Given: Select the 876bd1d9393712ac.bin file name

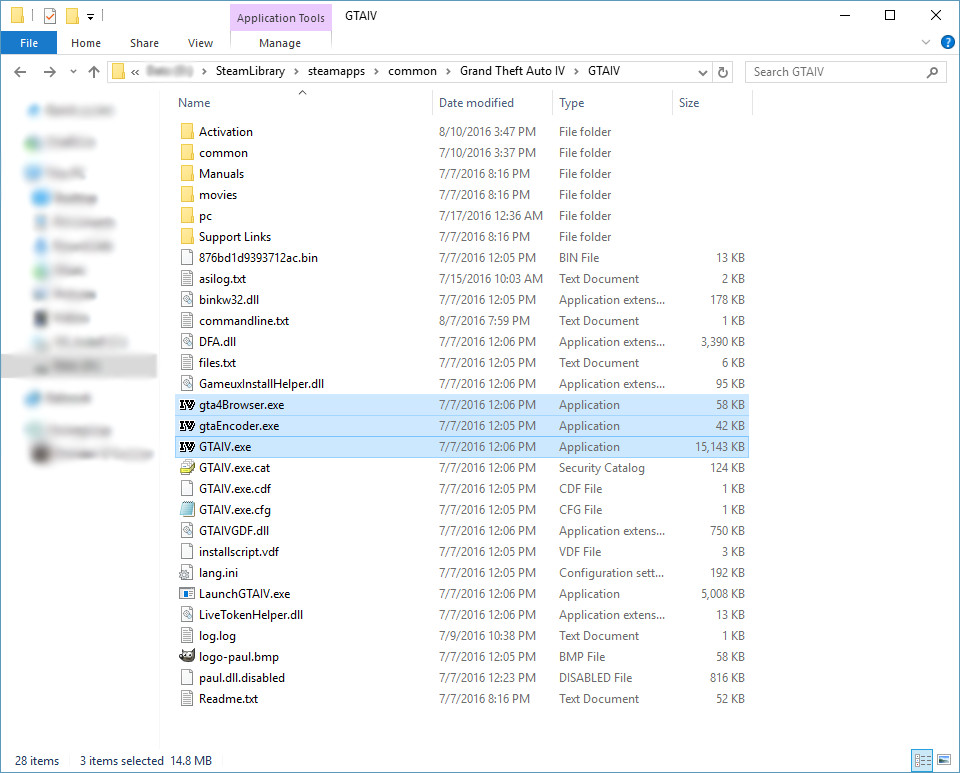Looking at the screenshot, I should 258,258.
